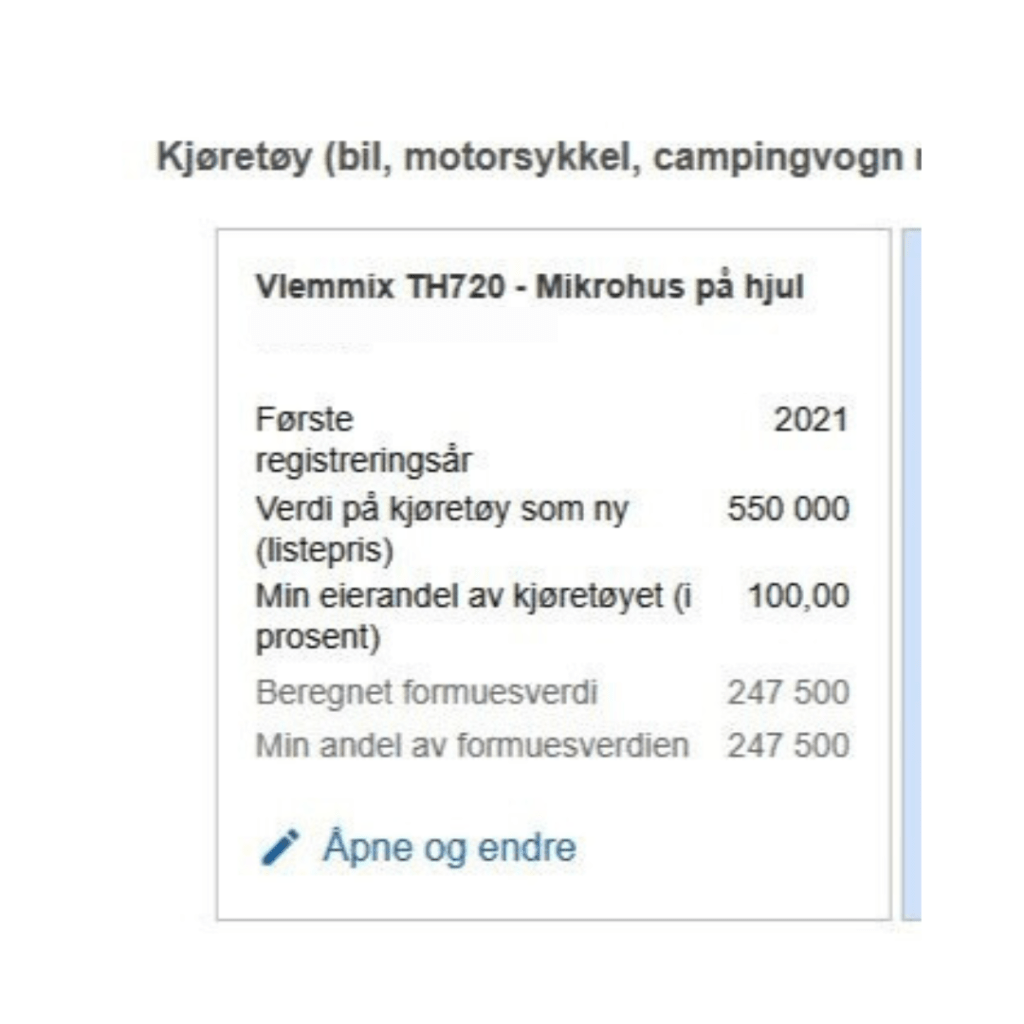This screenshot has height=1024, width=1024.
Task: Click the 'Beregnet formuesverdi' amount 247 500
Action: 787,692
